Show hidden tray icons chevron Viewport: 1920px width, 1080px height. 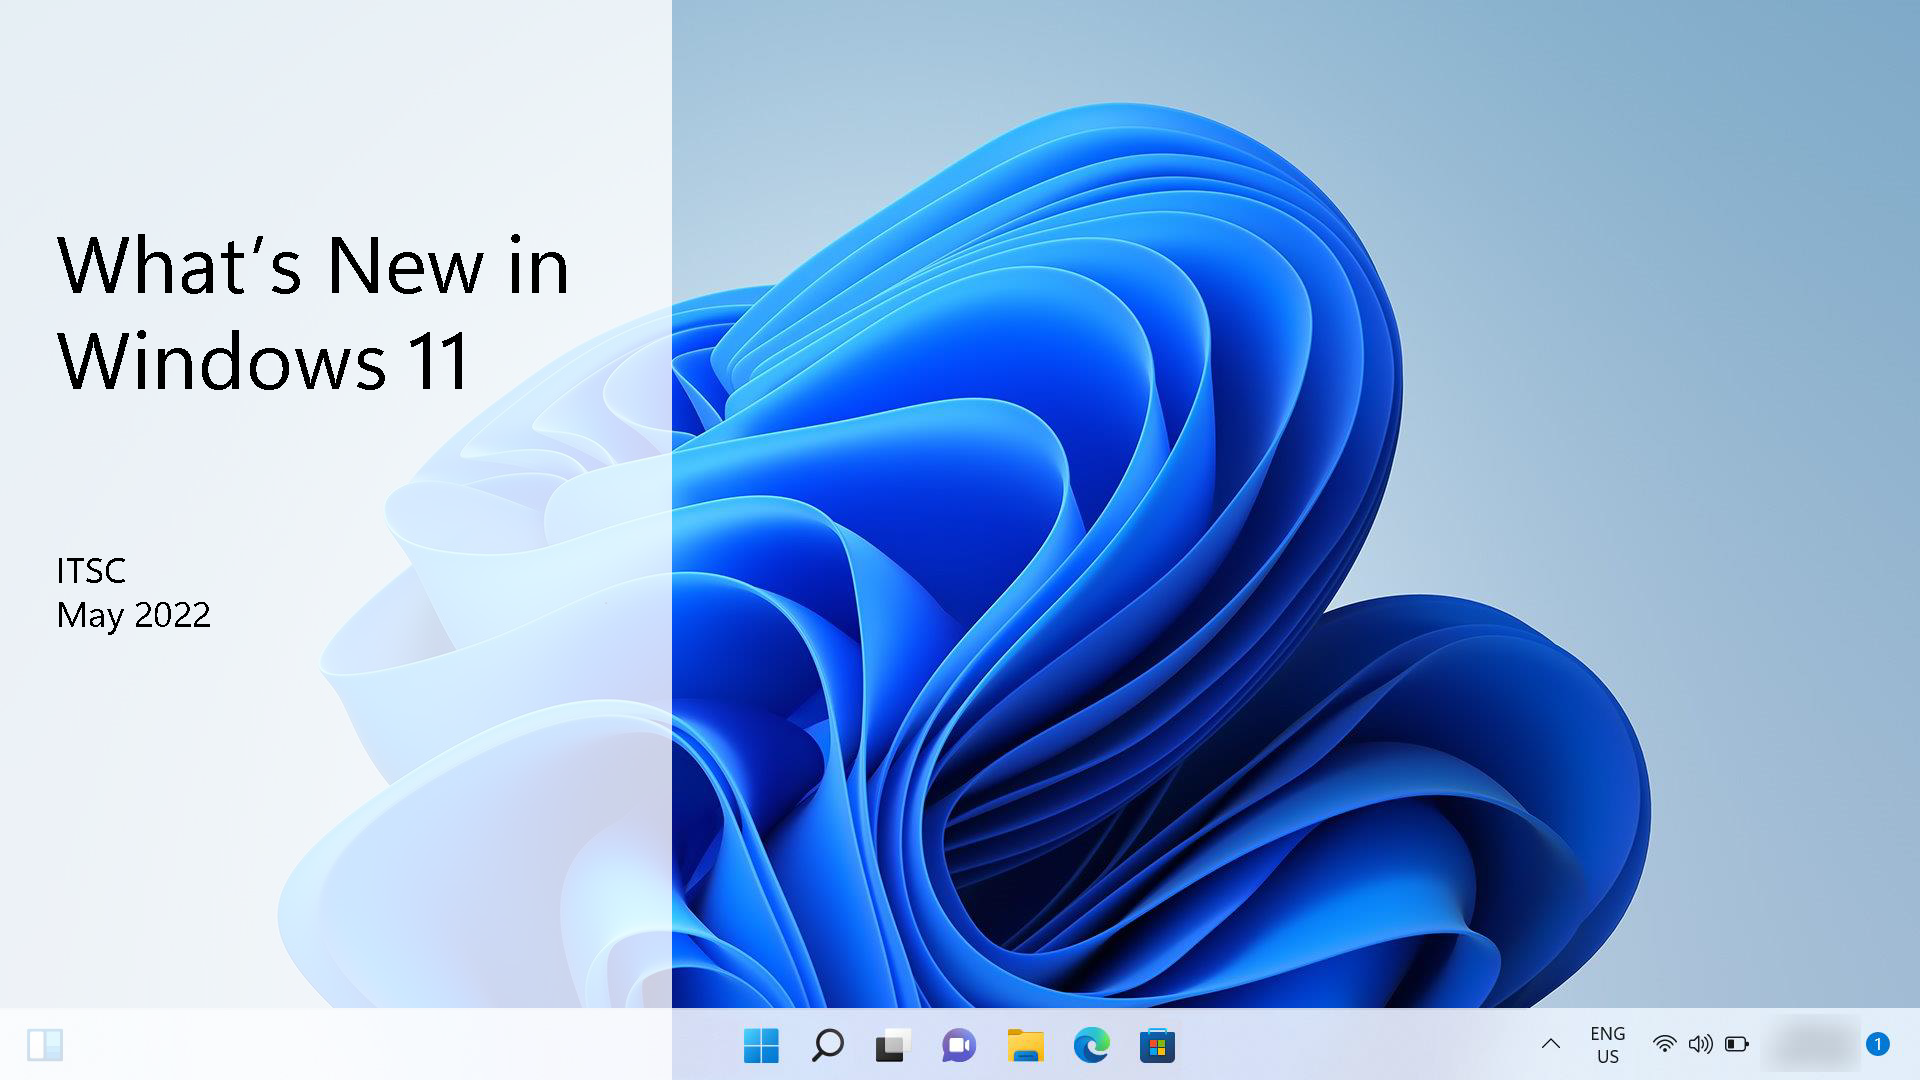(1551, 1044)
